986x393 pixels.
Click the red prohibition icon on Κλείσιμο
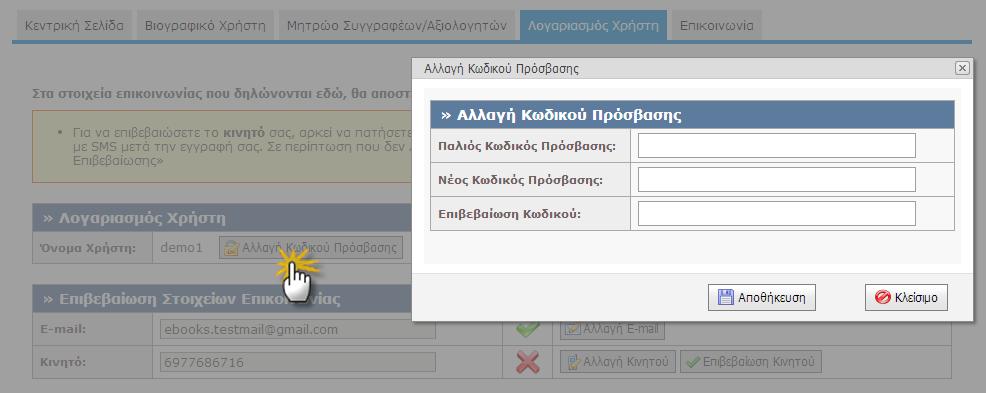click(x=882, y=297)
